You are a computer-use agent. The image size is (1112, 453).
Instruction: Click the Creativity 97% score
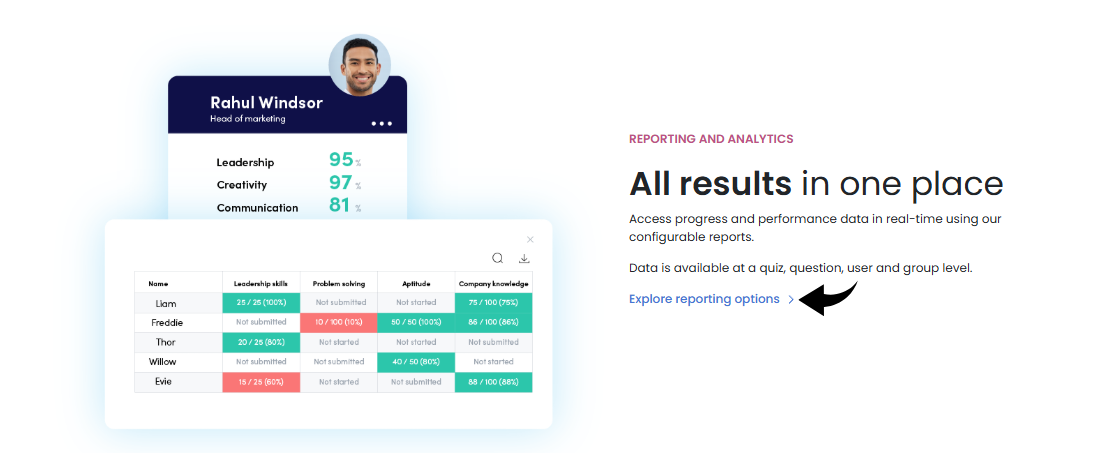tap(345, 183)
